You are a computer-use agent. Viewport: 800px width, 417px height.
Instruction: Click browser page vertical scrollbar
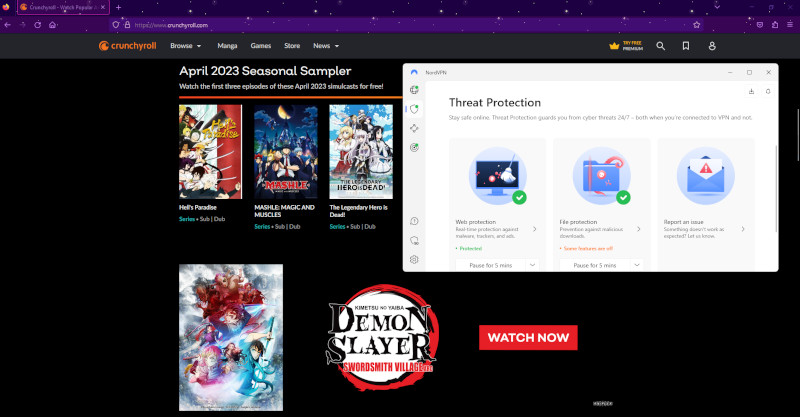click(798, 135)
